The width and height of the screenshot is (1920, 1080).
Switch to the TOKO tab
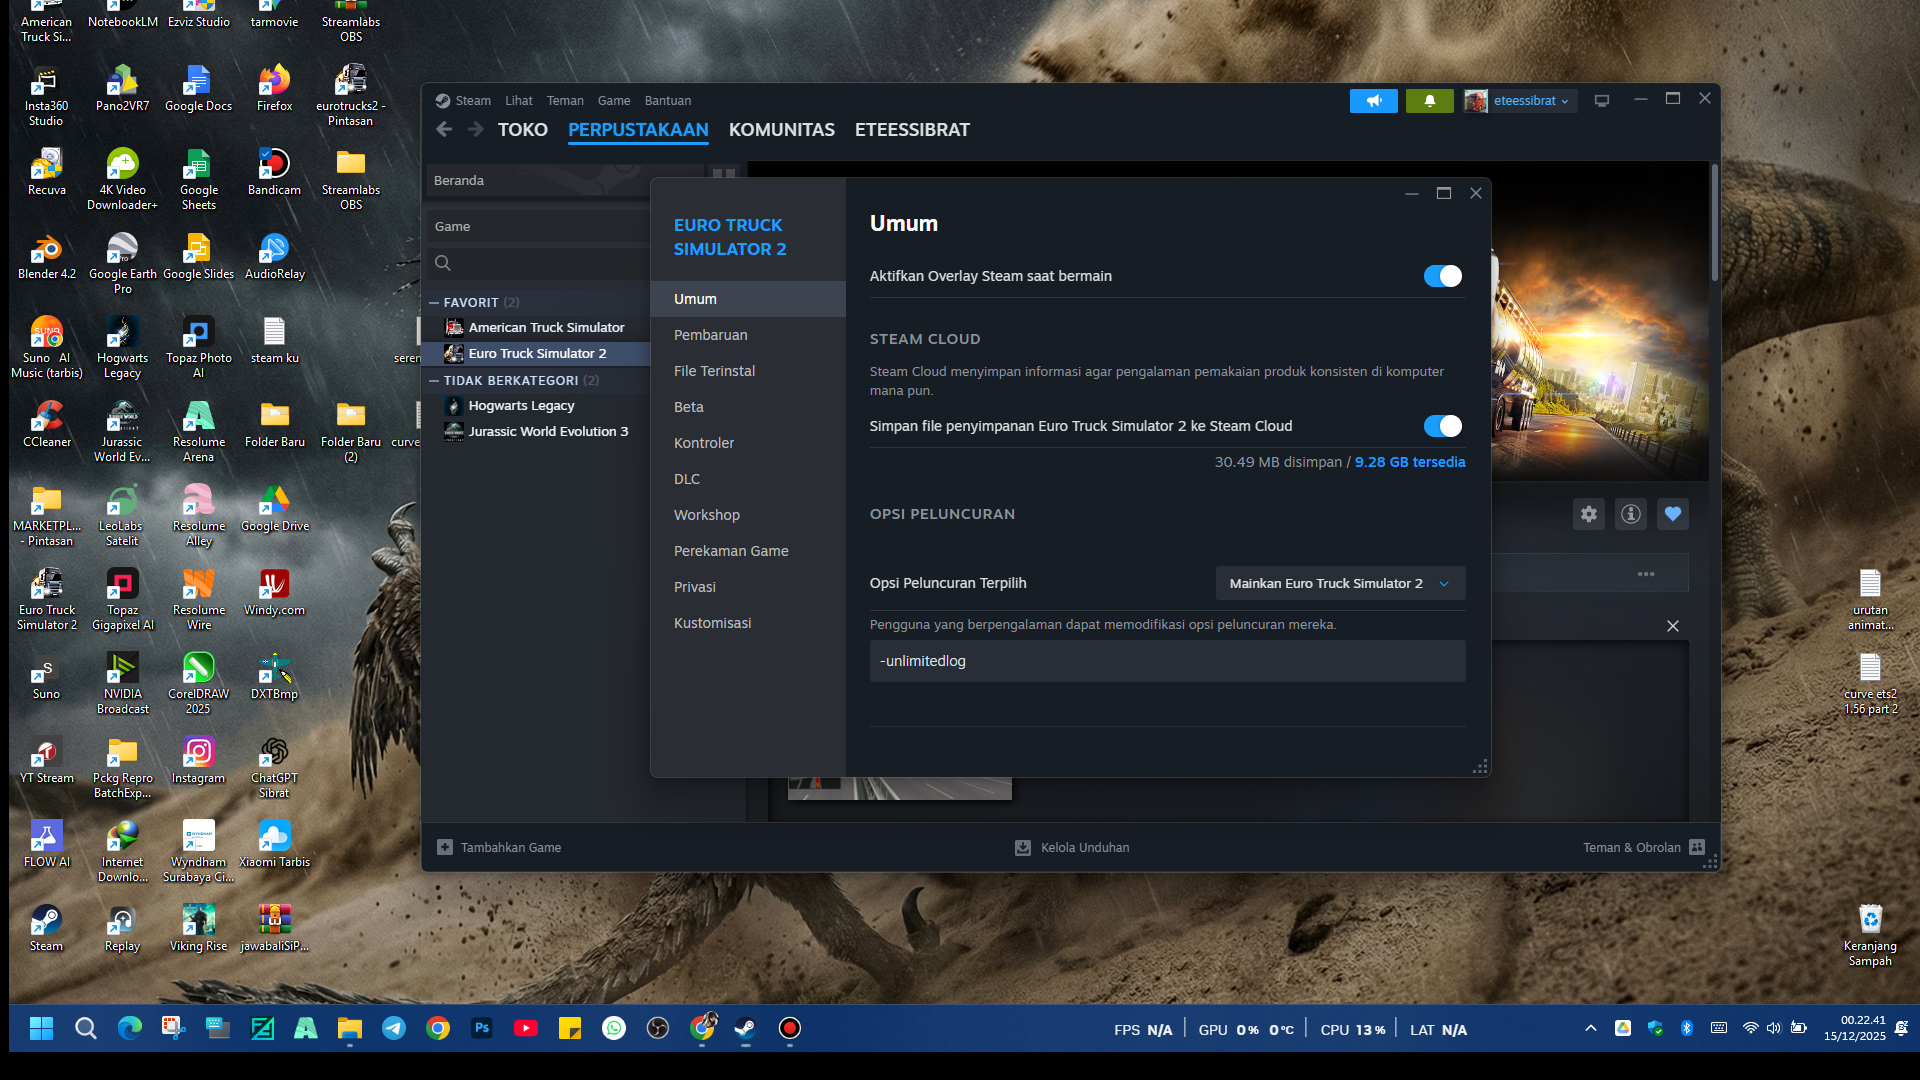pyautogui.click(x=523, y=130)
